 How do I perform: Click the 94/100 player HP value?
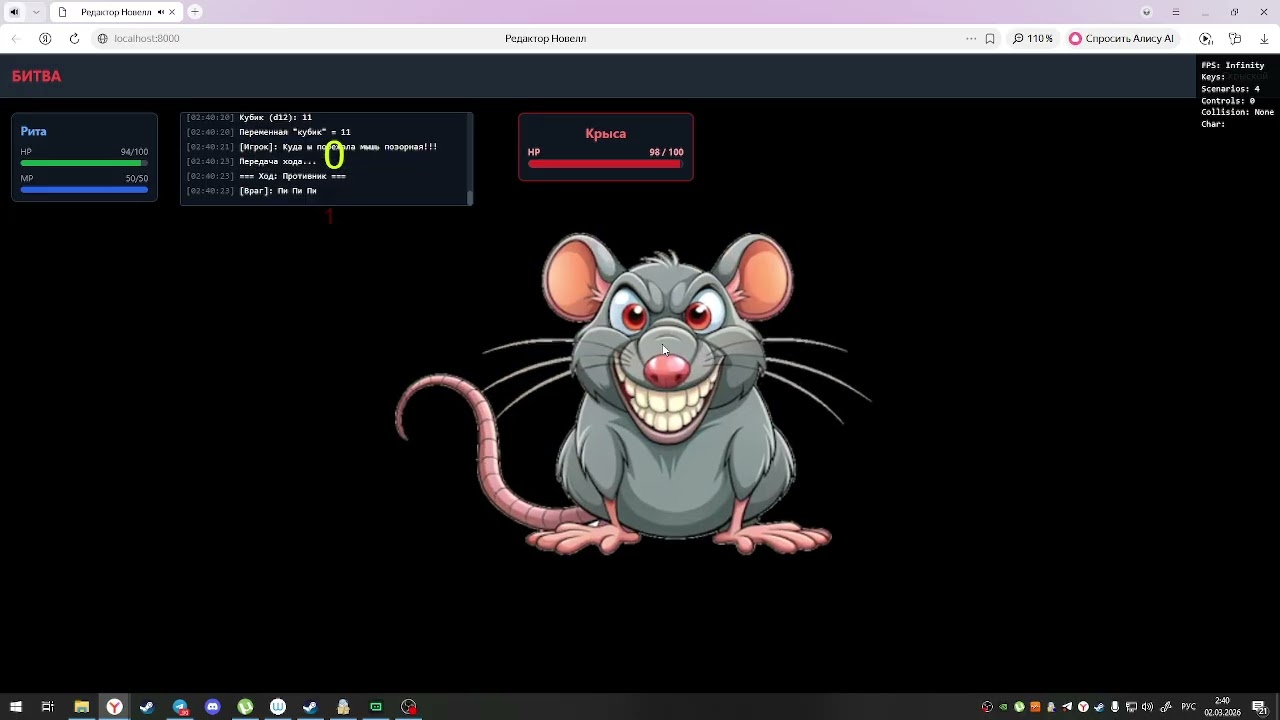[134, 152]
